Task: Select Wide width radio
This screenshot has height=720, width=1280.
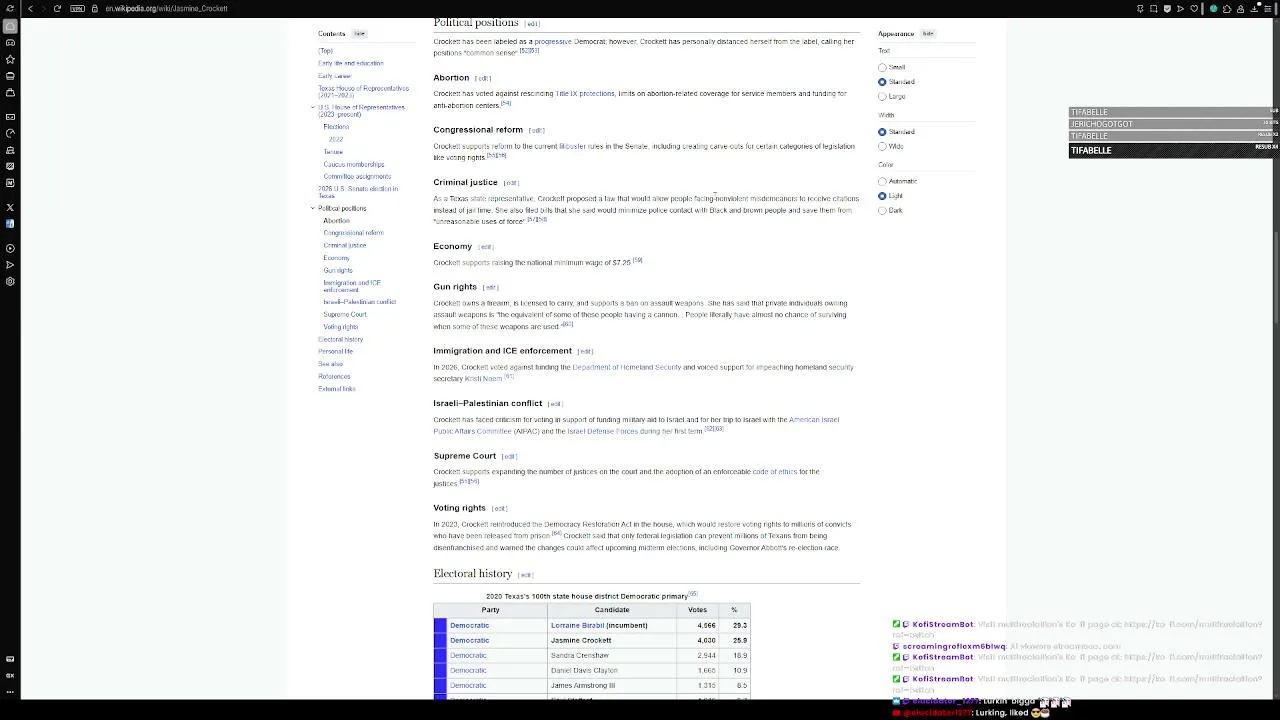Action: point(882,146)
